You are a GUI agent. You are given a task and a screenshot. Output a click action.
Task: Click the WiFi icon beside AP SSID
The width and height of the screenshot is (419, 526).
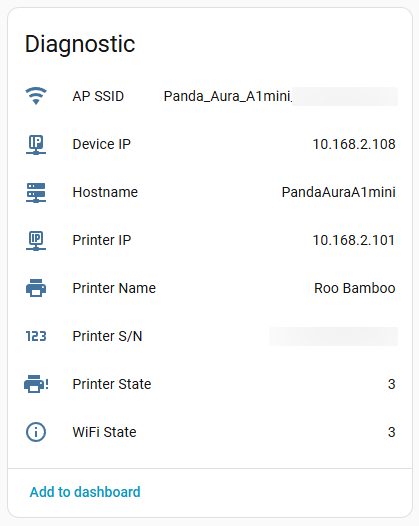click(x=36, y=96)
